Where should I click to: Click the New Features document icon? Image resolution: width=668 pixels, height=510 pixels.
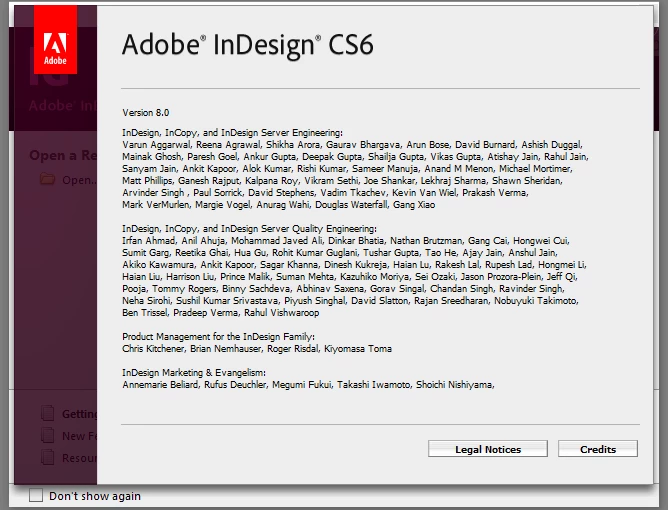[x=47, y=435]
